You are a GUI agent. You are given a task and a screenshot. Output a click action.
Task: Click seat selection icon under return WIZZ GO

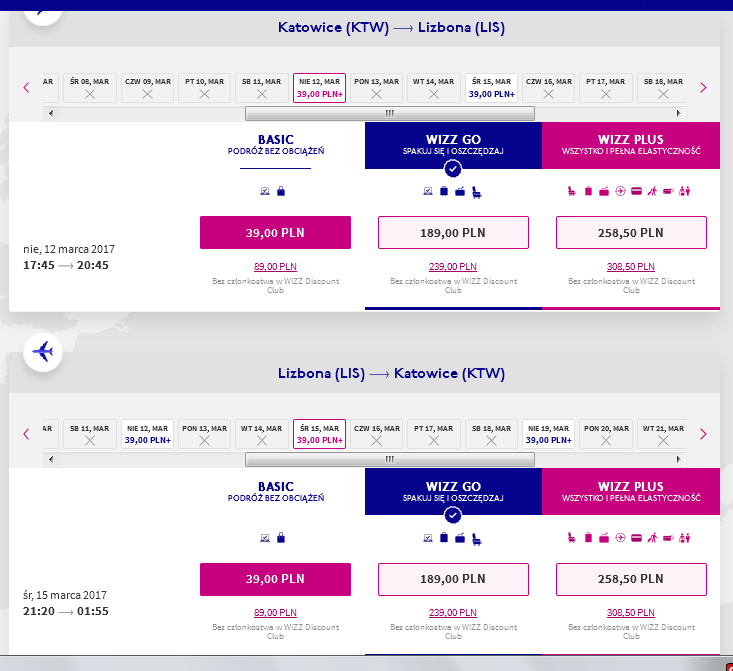click(476, 539)
